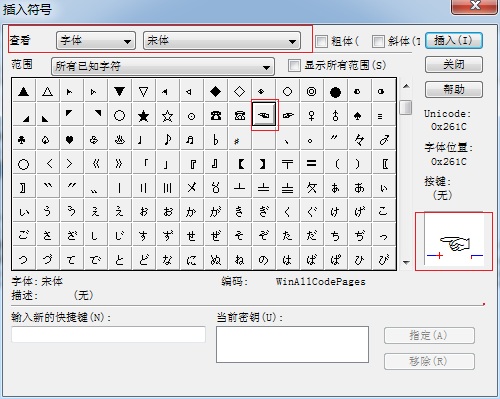Click the 插入 Insert button
Viewport: 500px width, 399px height.
tap(454, 41)
